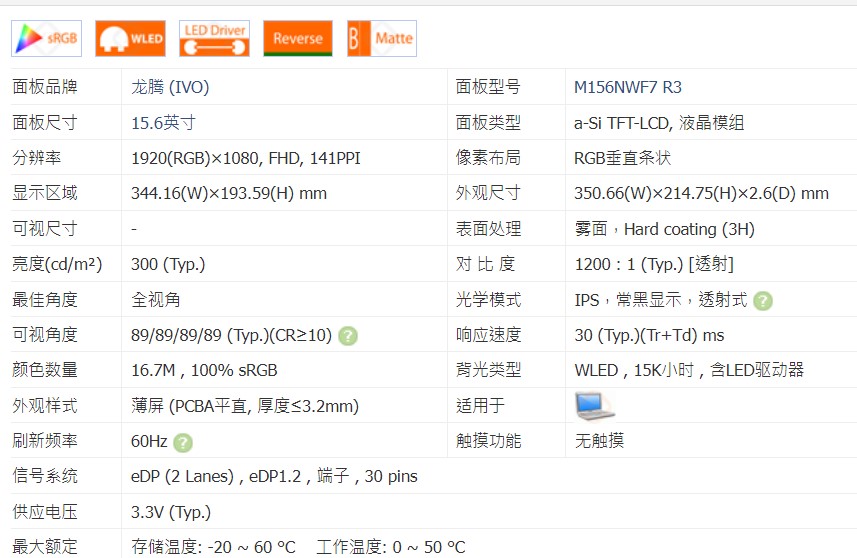Click the WLED backlight badge
The width and height of the screenshot is (857, 558).
coord(130,38)
